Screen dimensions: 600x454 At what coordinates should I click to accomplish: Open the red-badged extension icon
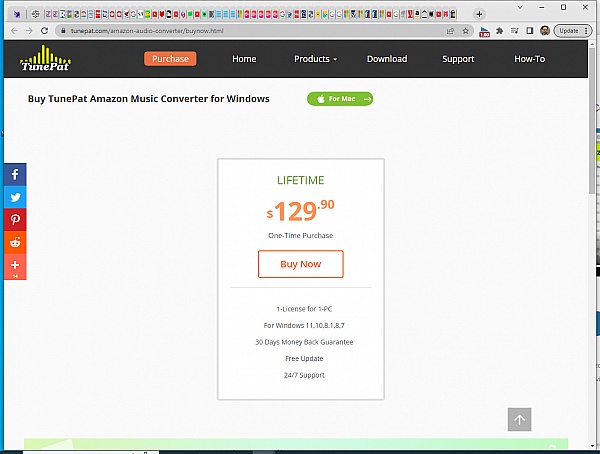[x=484, y=31]
